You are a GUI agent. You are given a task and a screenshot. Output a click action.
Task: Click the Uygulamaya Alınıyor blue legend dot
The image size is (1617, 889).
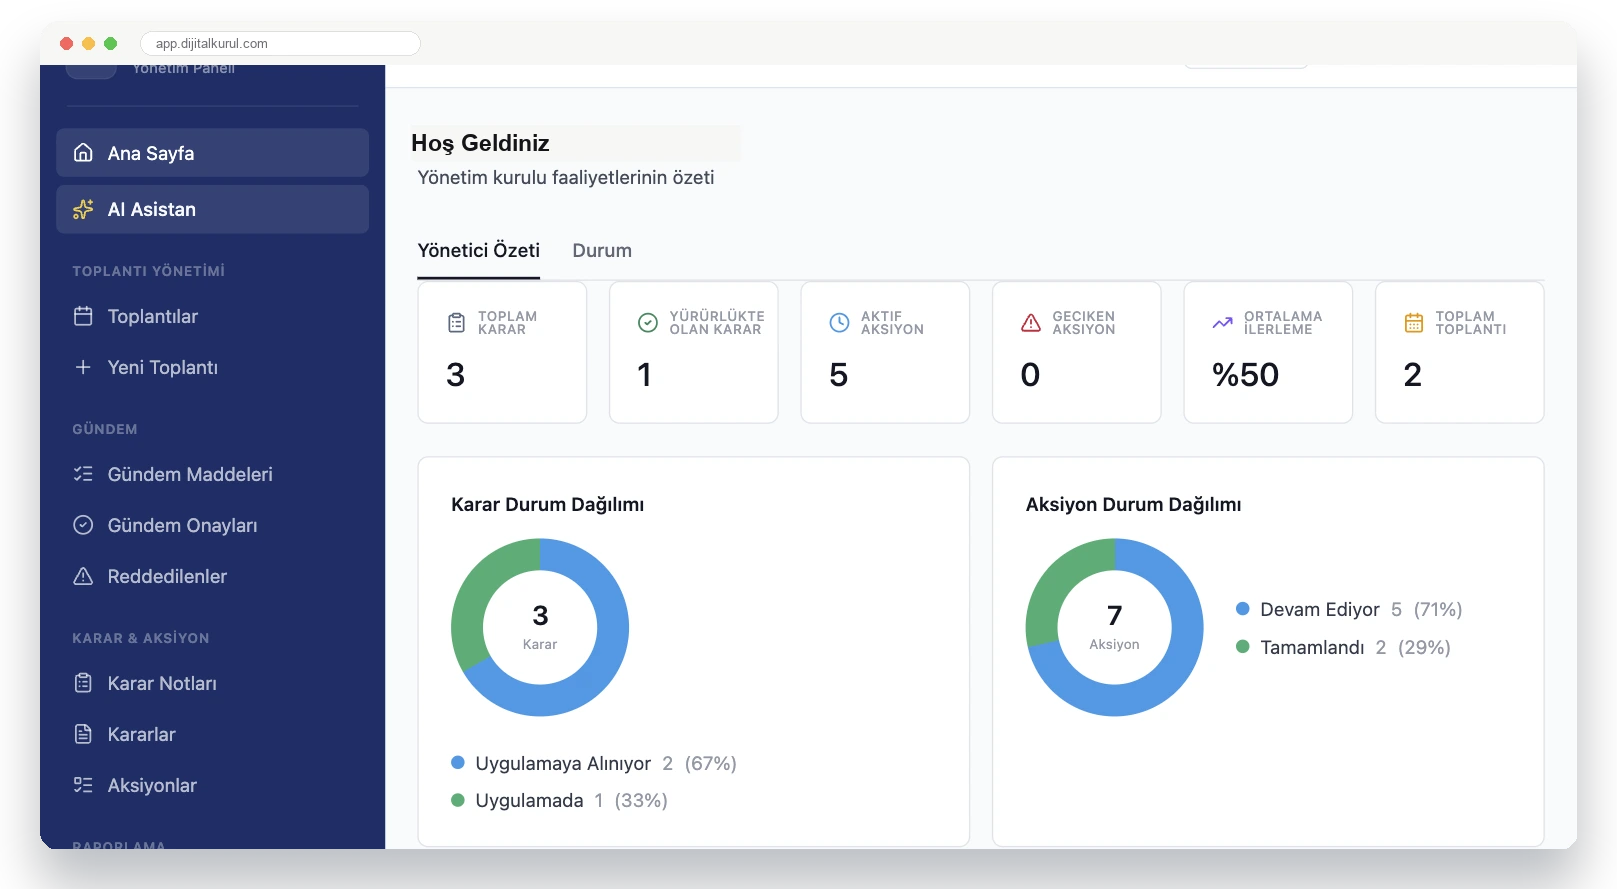458,763
